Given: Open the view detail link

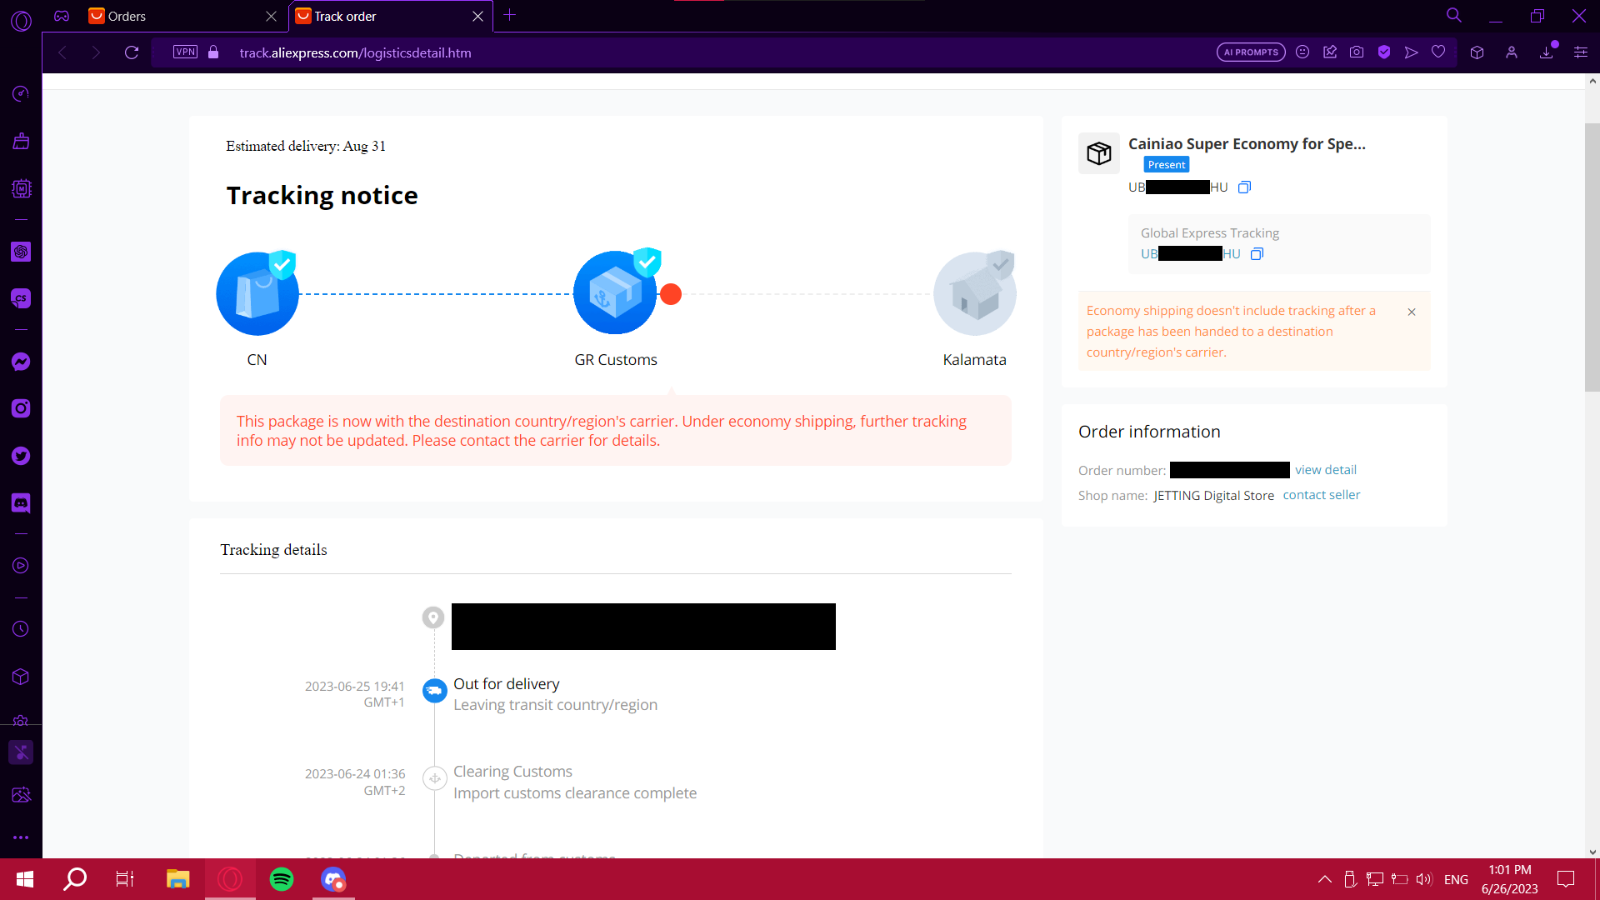Looking at the screenshot, I should (x=1326, y=470).
